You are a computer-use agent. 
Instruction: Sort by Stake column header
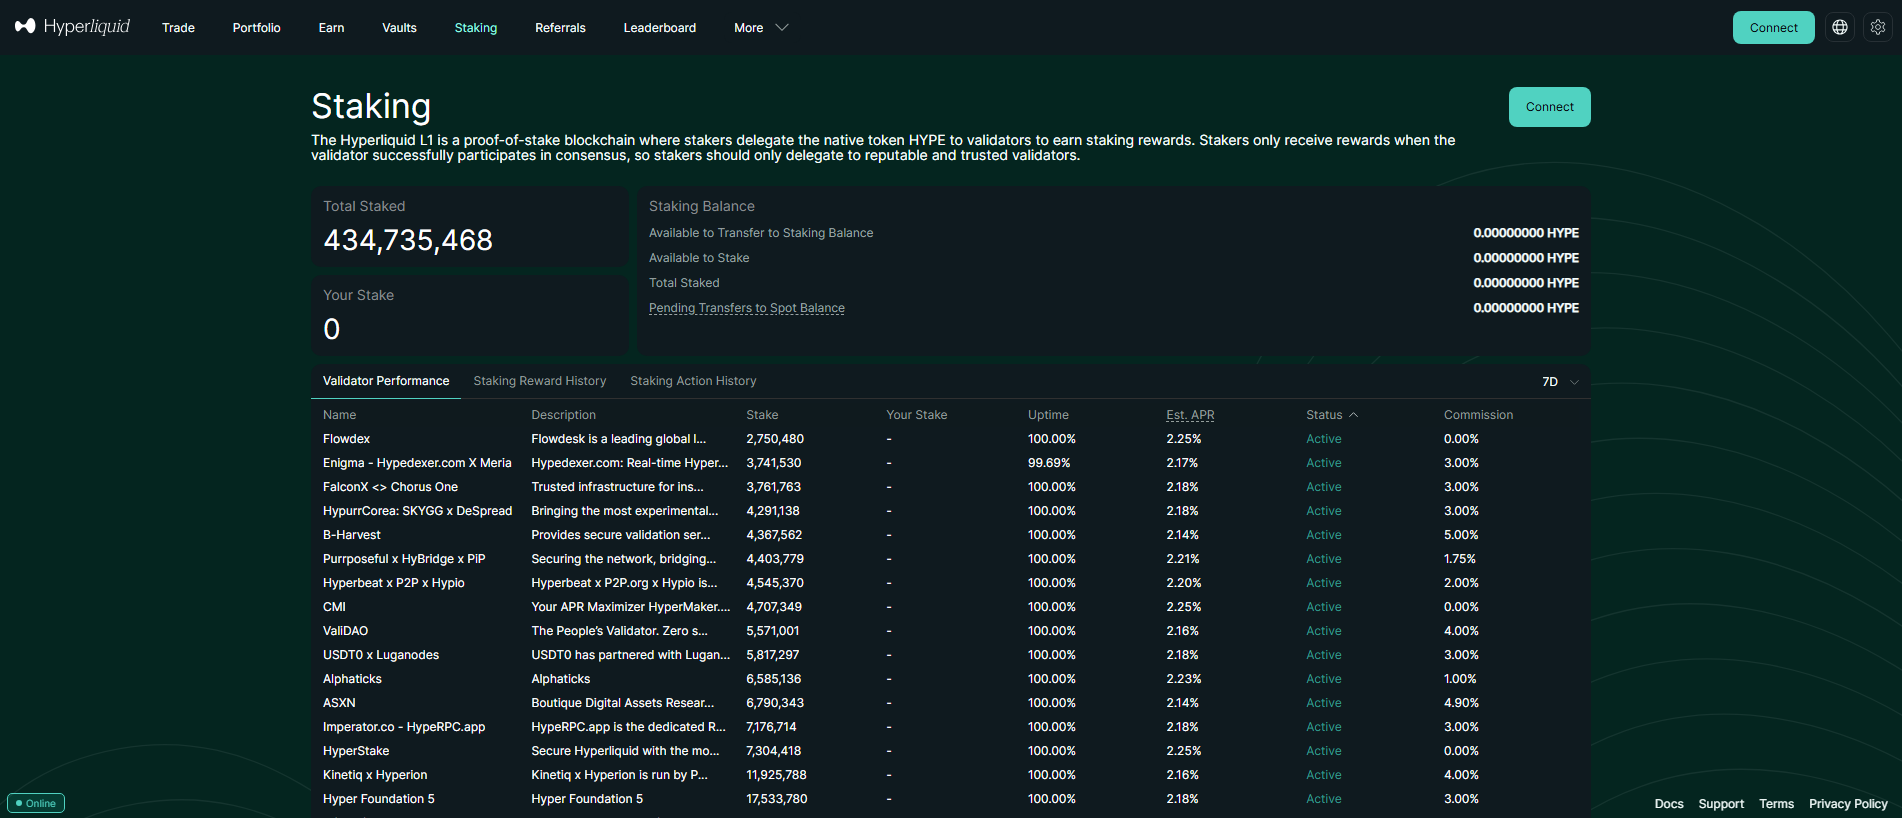(762, 415)
